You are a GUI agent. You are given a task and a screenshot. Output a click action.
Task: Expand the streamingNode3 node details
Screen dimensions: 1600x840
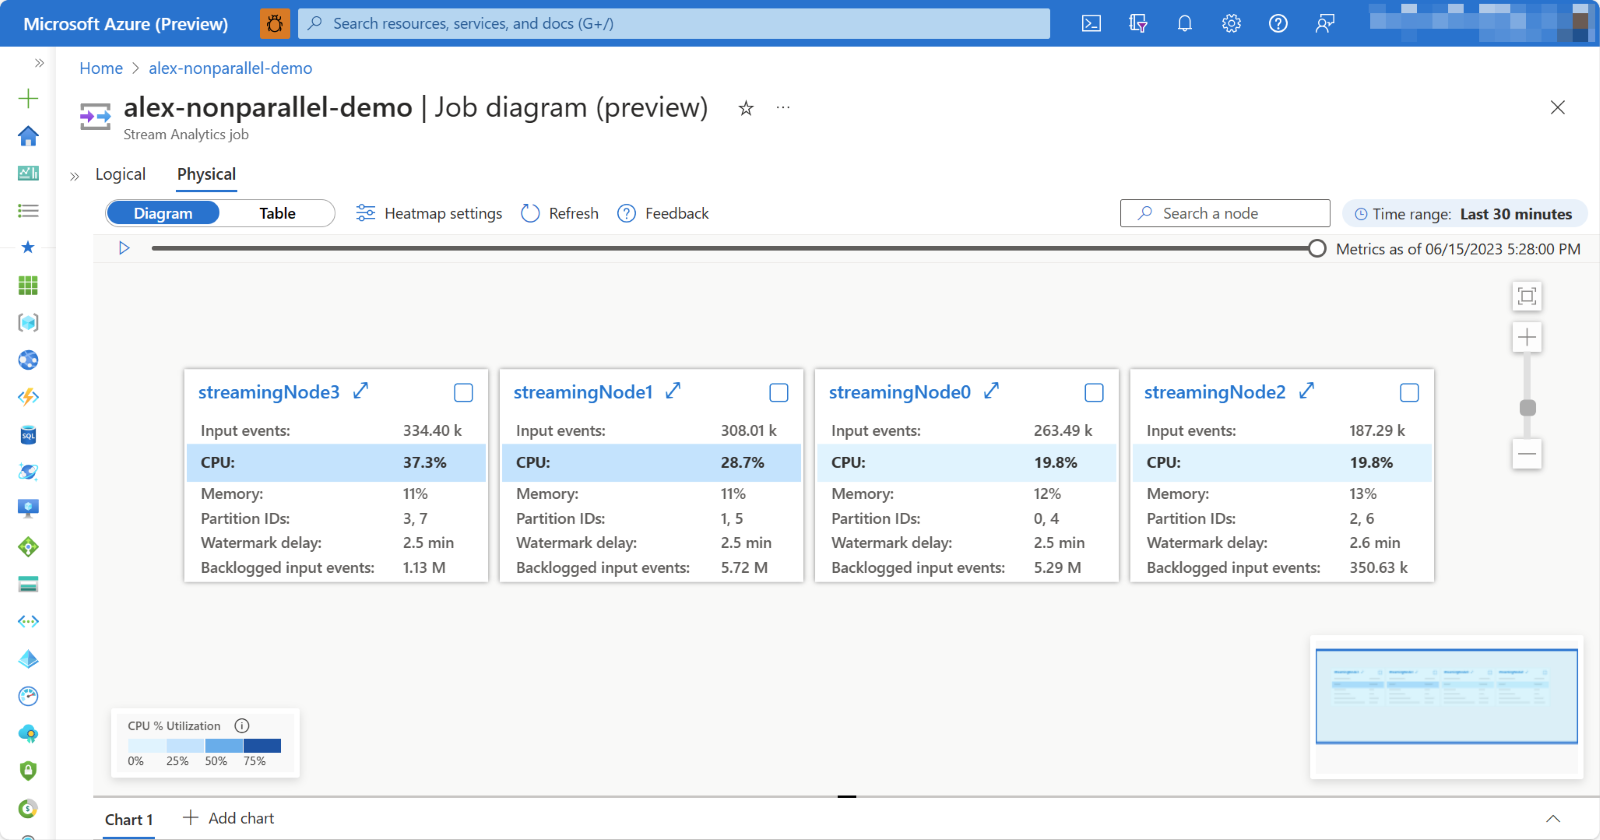(x=361, y=391)
